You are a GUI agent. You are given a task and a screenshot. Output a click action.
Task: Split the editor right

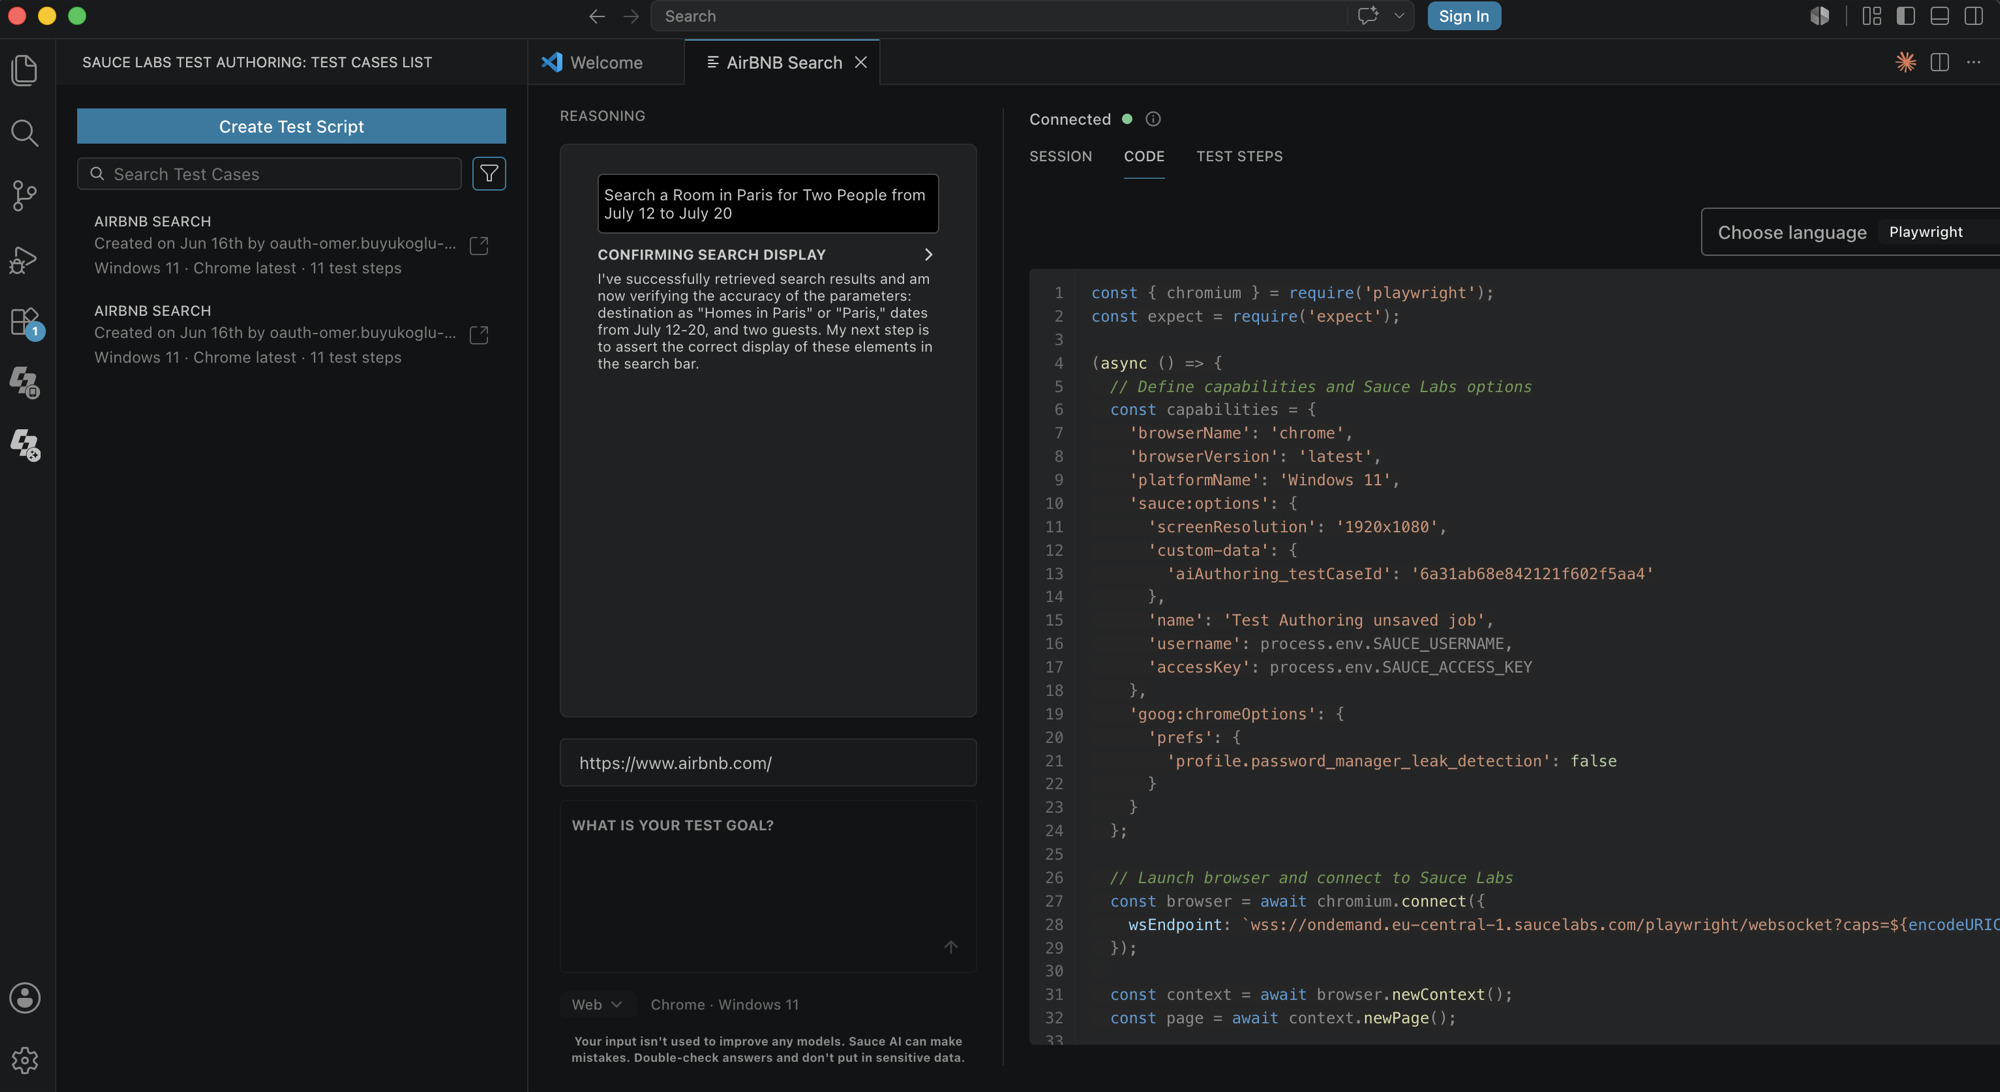(1940, 62)
